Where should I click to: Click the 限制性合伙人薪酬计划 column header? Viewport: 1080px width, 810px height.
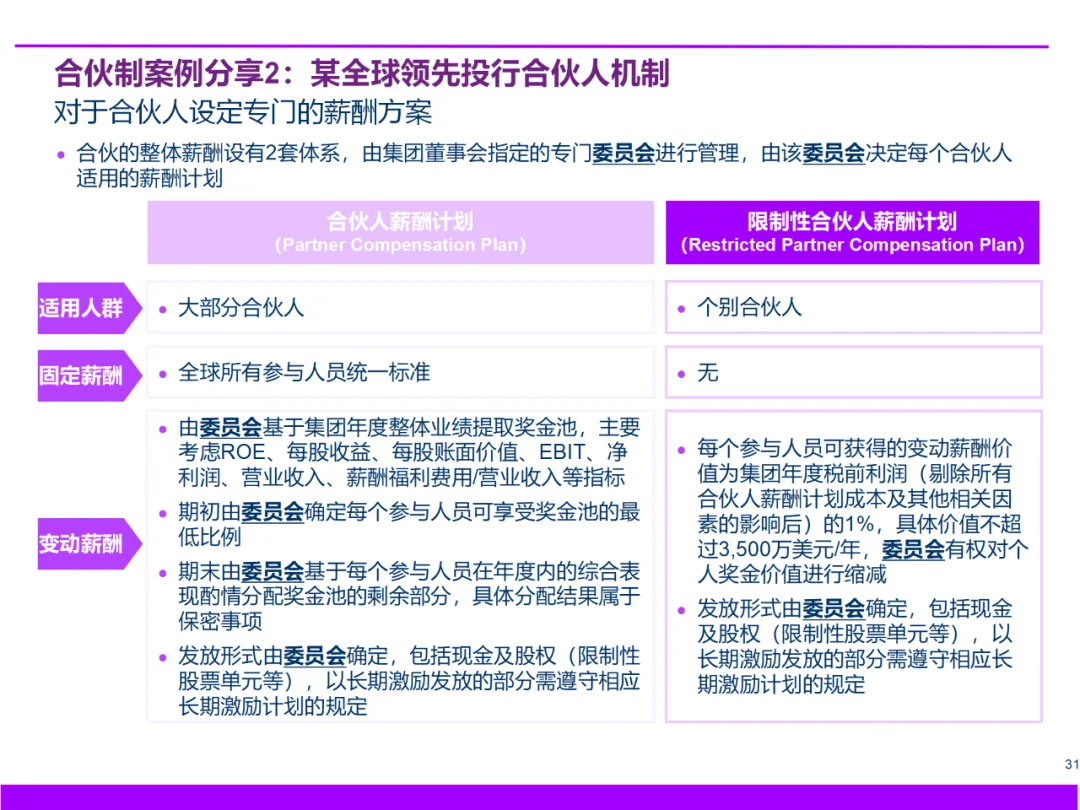[x=852, y=232]
